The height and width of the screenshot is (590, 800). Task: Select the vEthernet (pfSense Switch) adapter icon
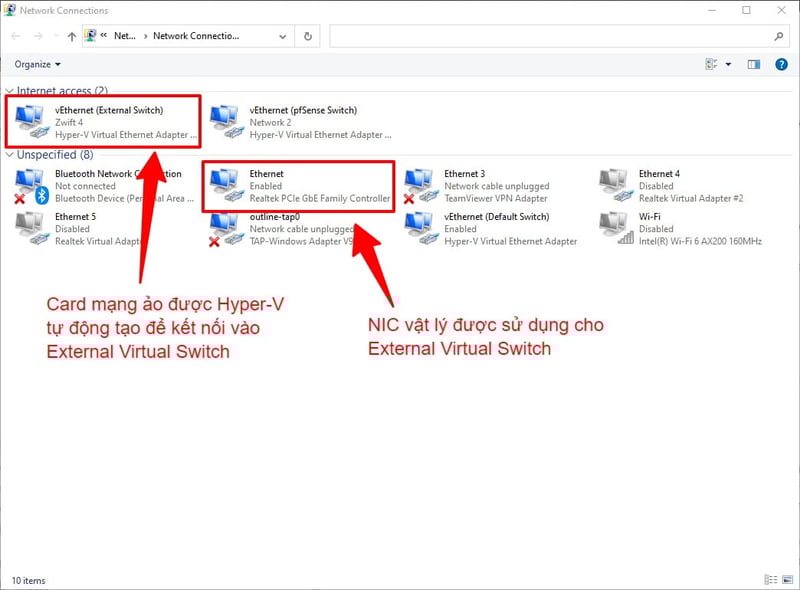[x=226, y=121]
